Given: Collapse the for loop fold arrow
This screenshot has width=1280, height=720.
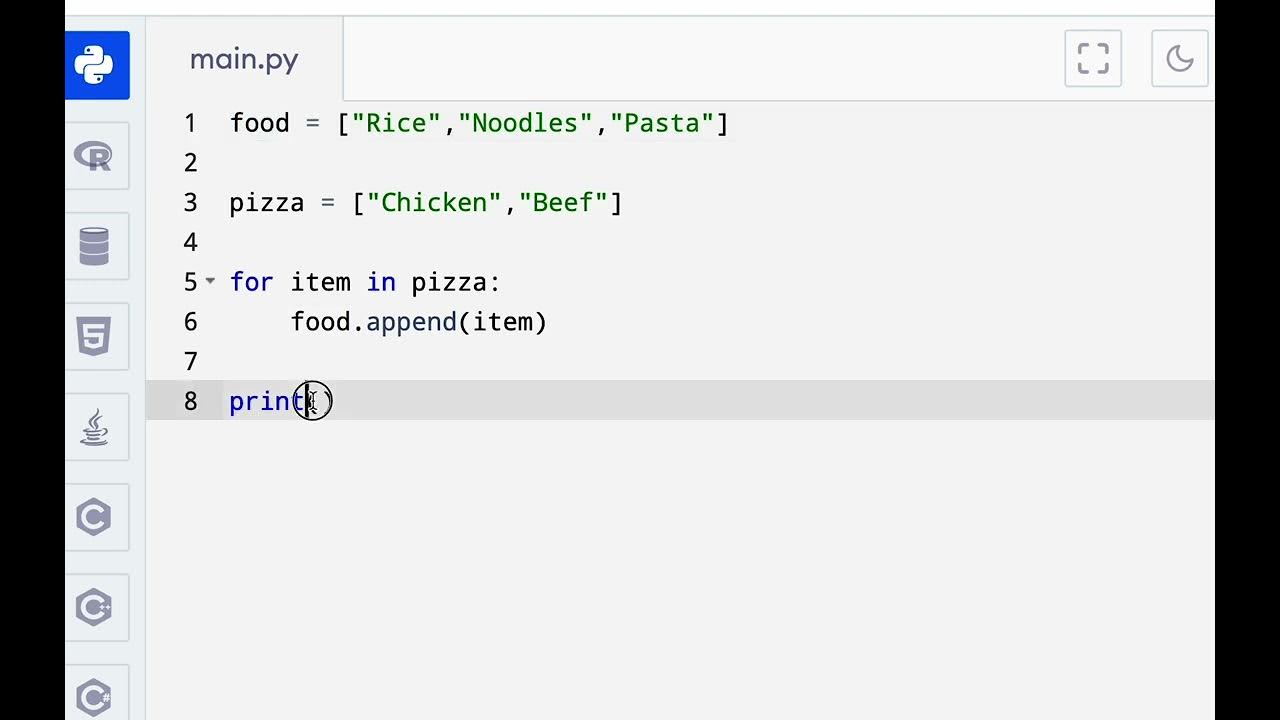Looking at the screenshot, I should [210, 281].
